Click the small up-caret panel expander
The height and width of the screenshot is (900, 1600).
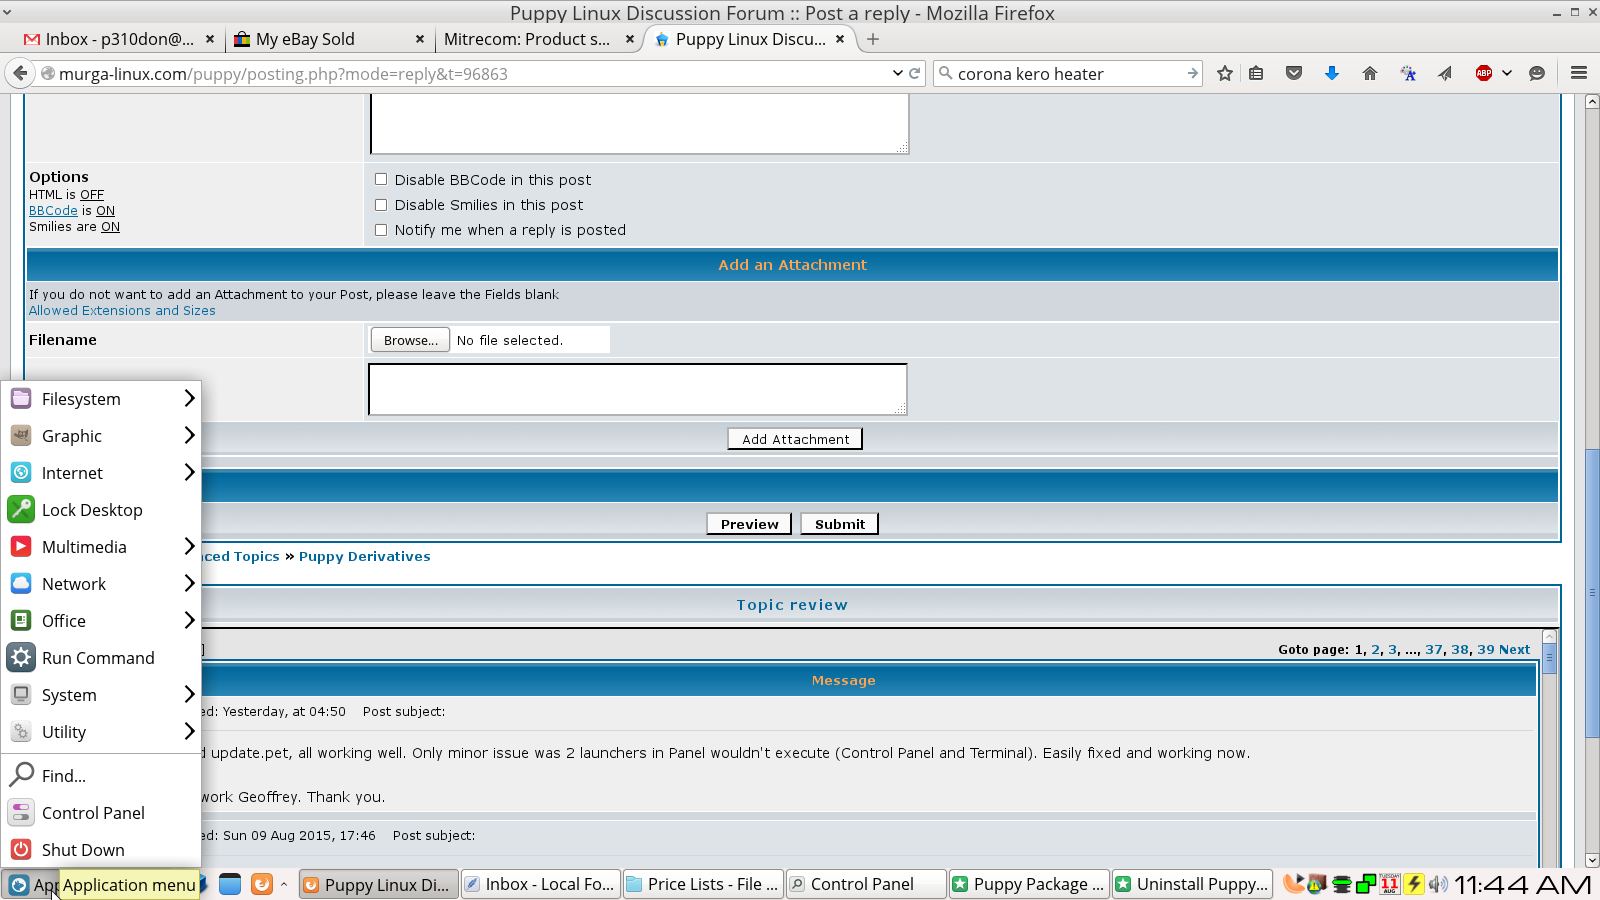284,884
